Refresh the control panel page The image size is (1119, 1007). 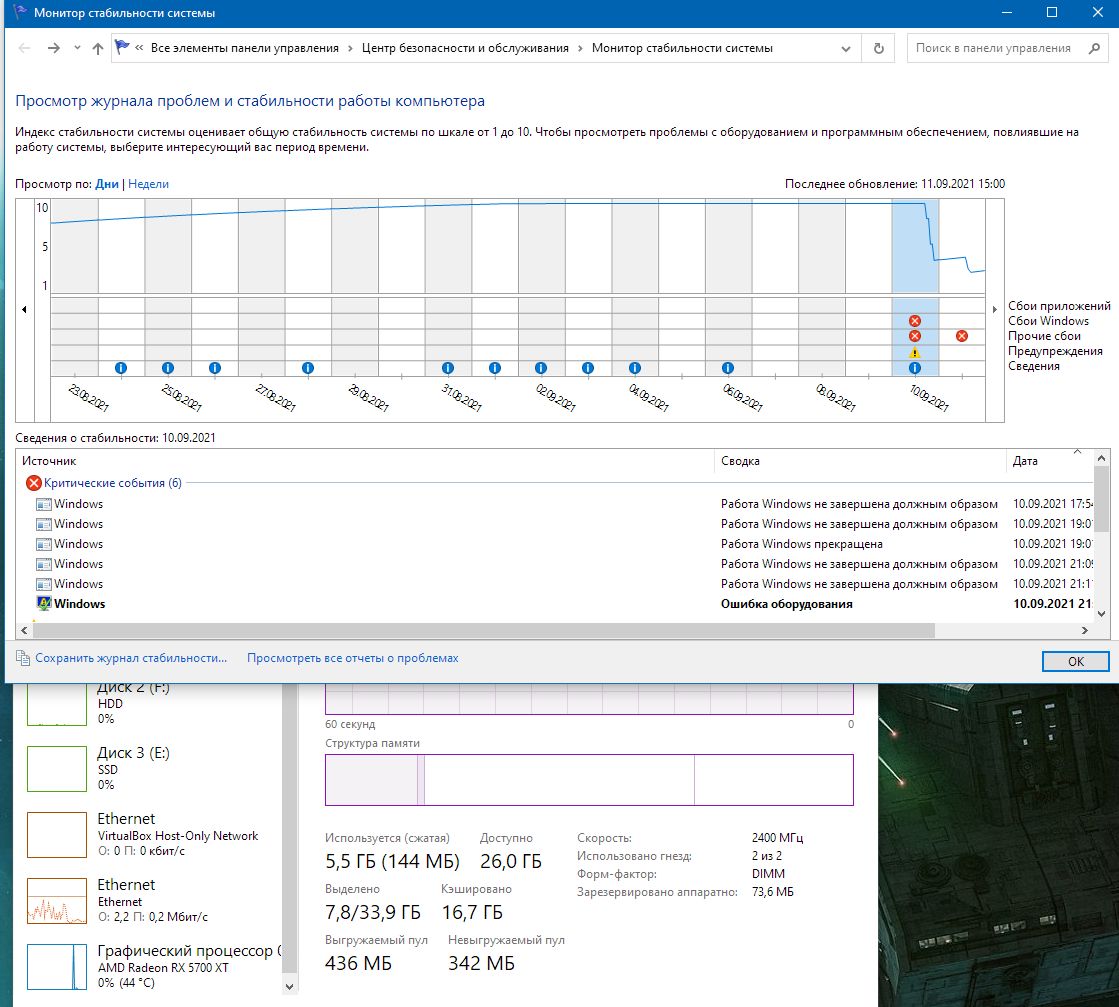coord(879,48)
